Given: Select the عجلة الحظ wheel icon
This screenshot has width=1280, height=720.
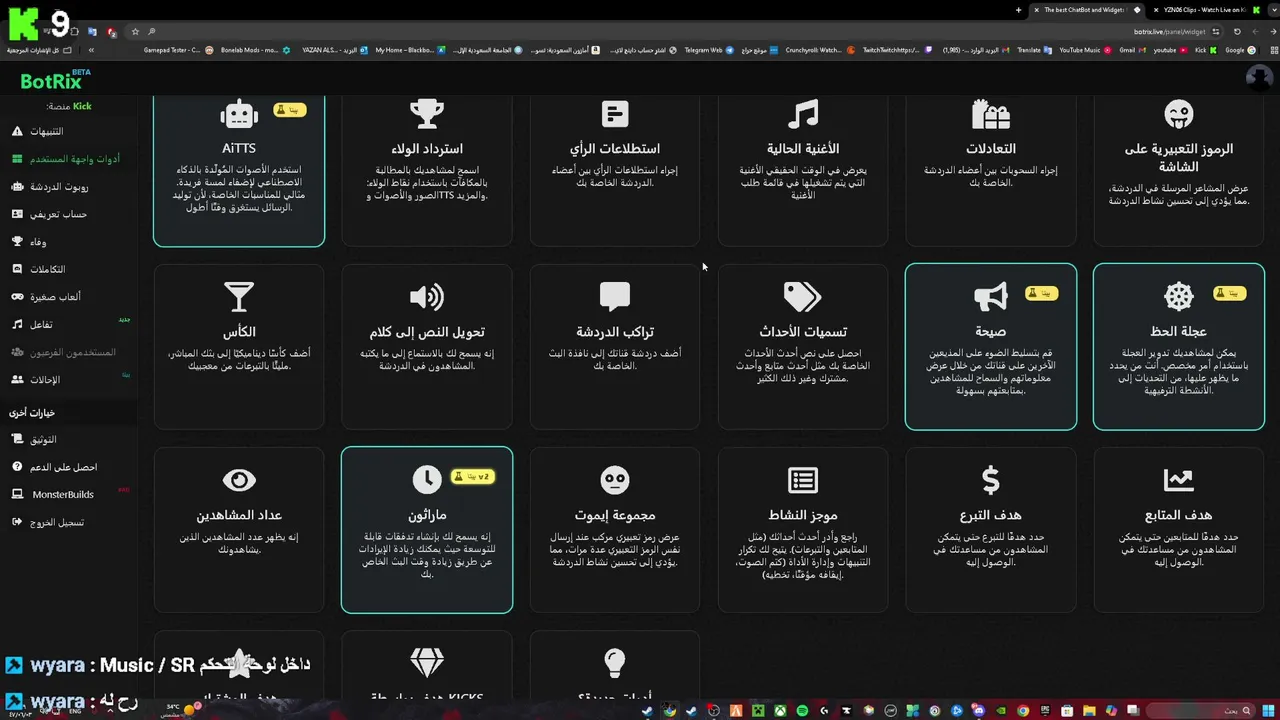Looking at the screenshot, I should coord(1179,297).
